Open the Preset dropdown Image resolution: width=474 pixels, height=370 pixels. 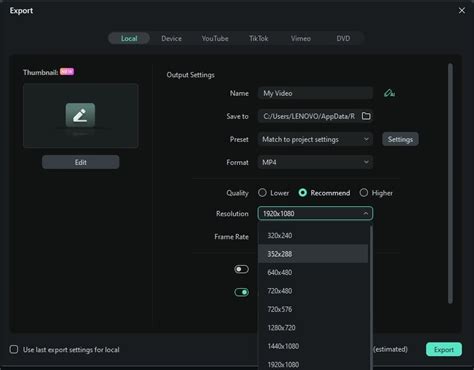[315, 139]
